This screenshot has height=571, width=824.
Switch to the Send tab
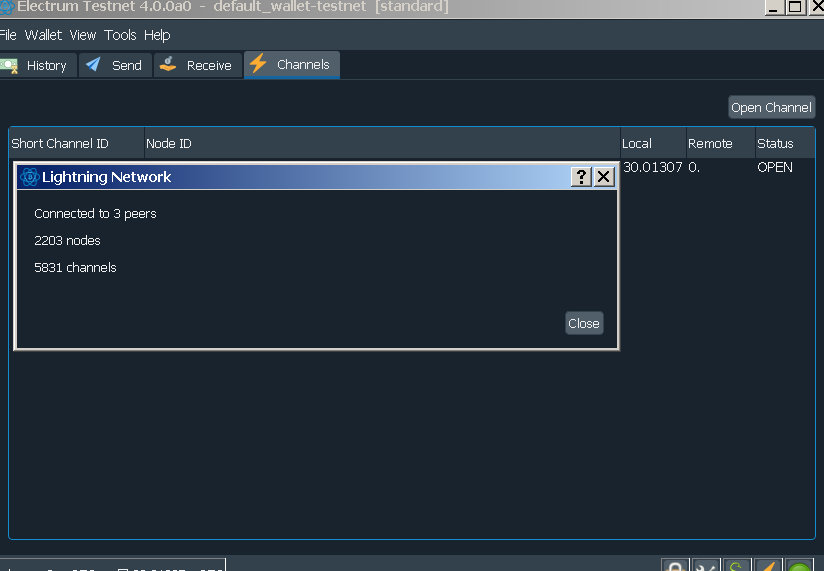point(115,65)
